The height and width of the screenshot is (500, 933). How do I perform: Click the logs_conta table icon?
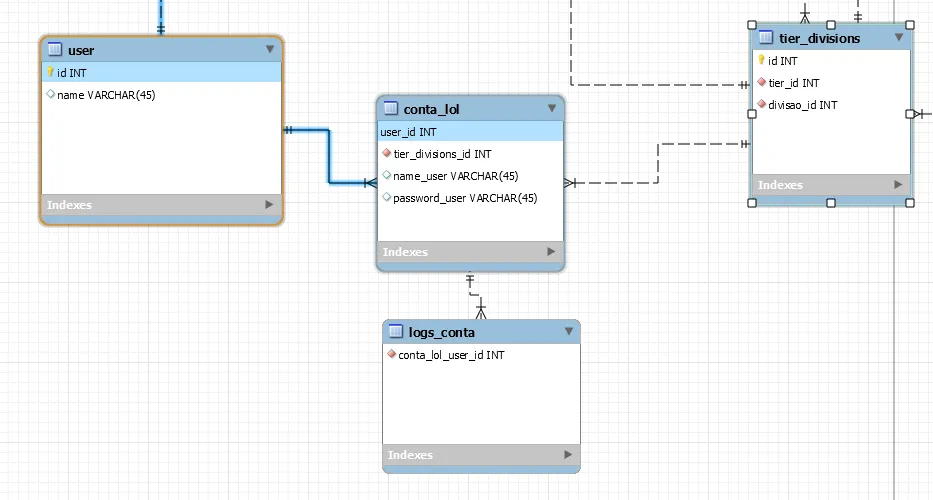pos(396,332)
